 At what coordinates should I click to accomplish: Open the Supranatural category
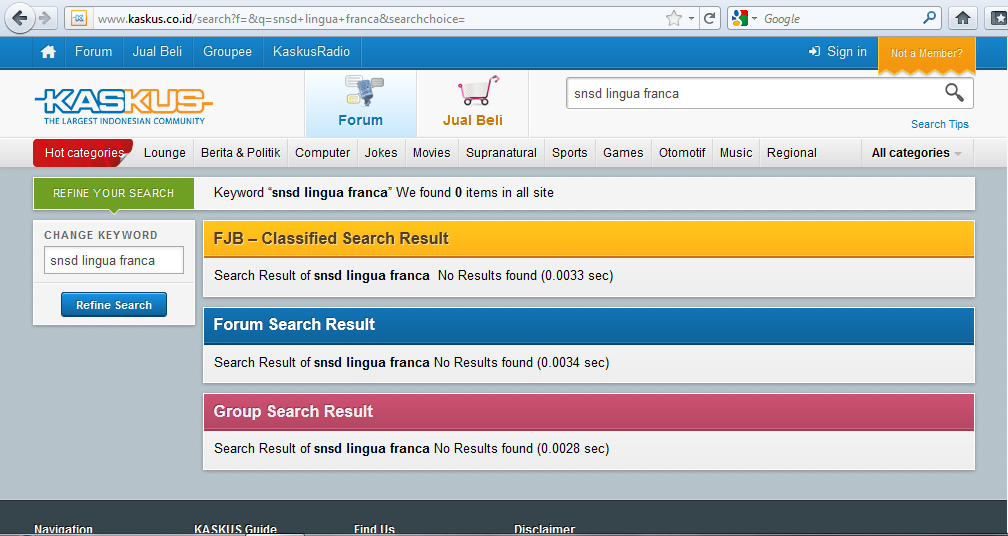pyautogui.click(x=501, y=153)
